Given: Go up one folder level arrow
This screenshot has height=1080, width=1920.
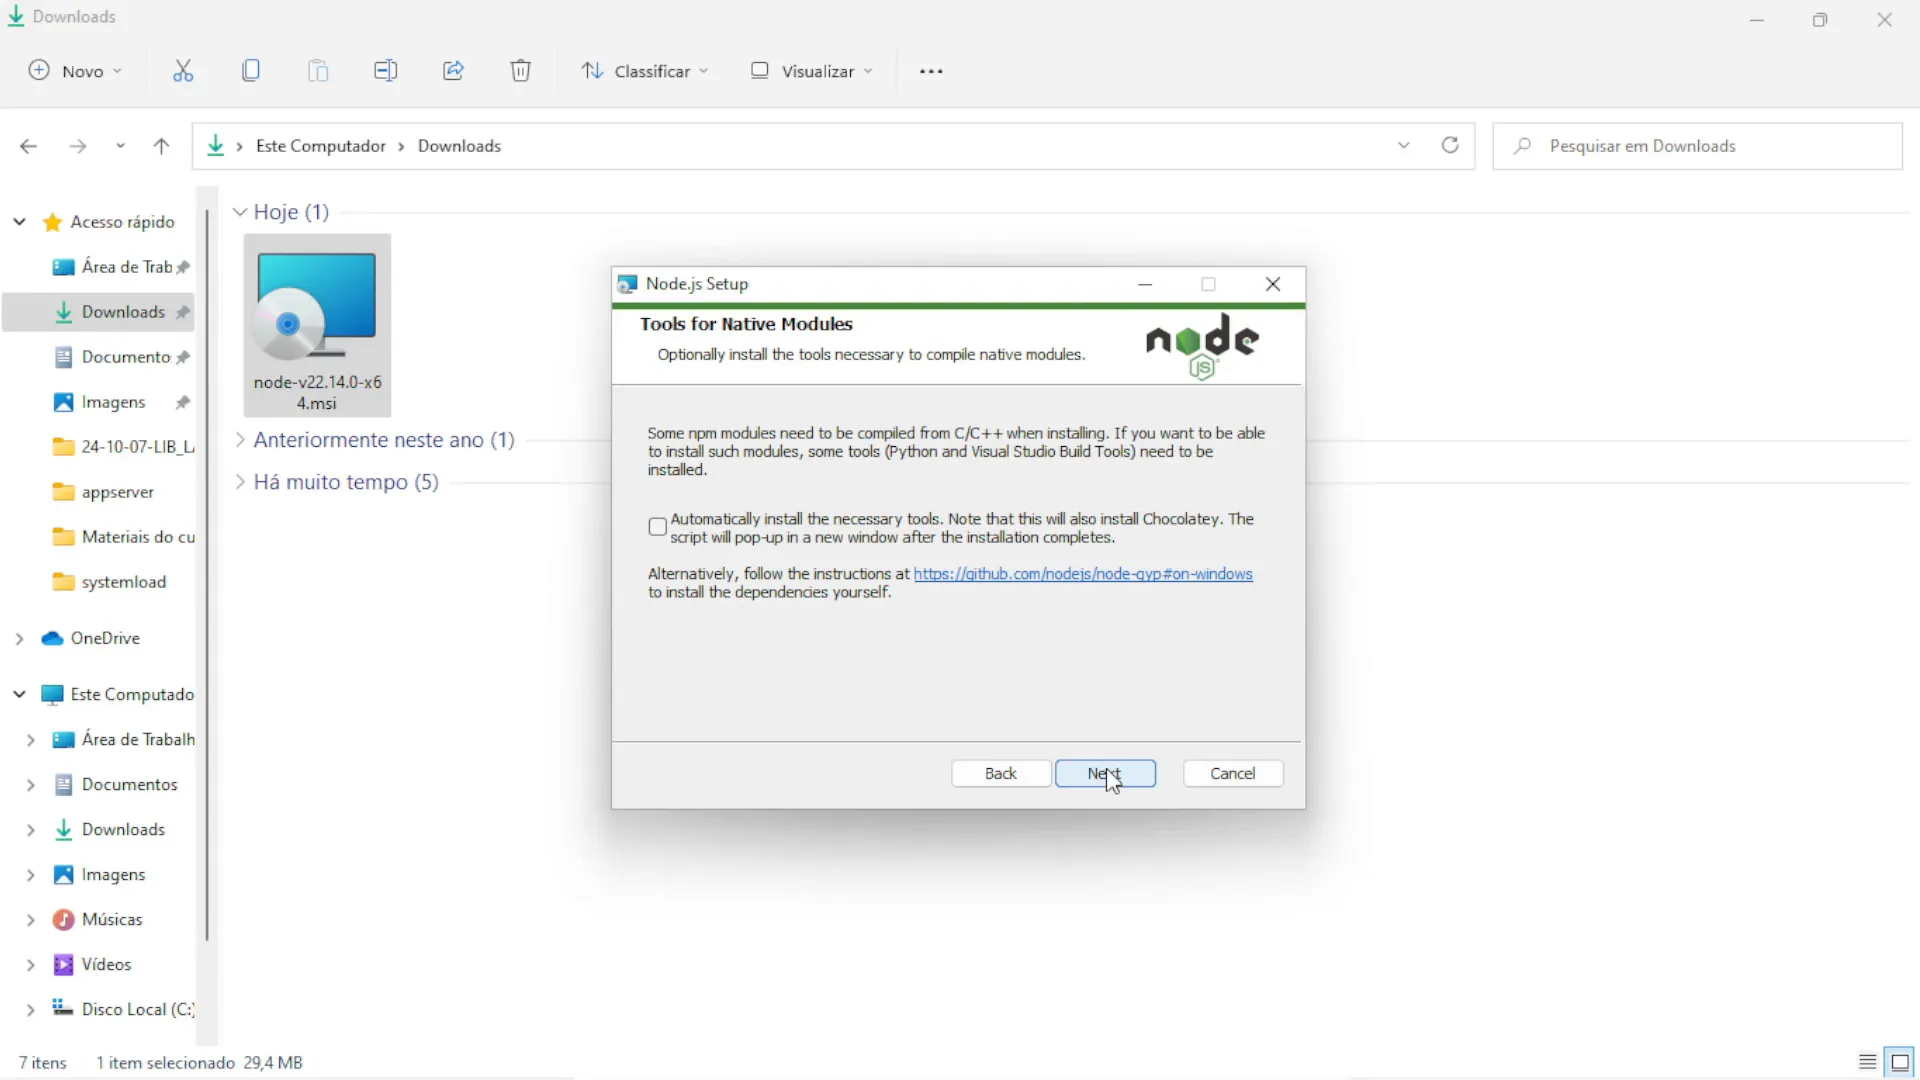Looking at the screenshot, I should [x=161, y=146].
